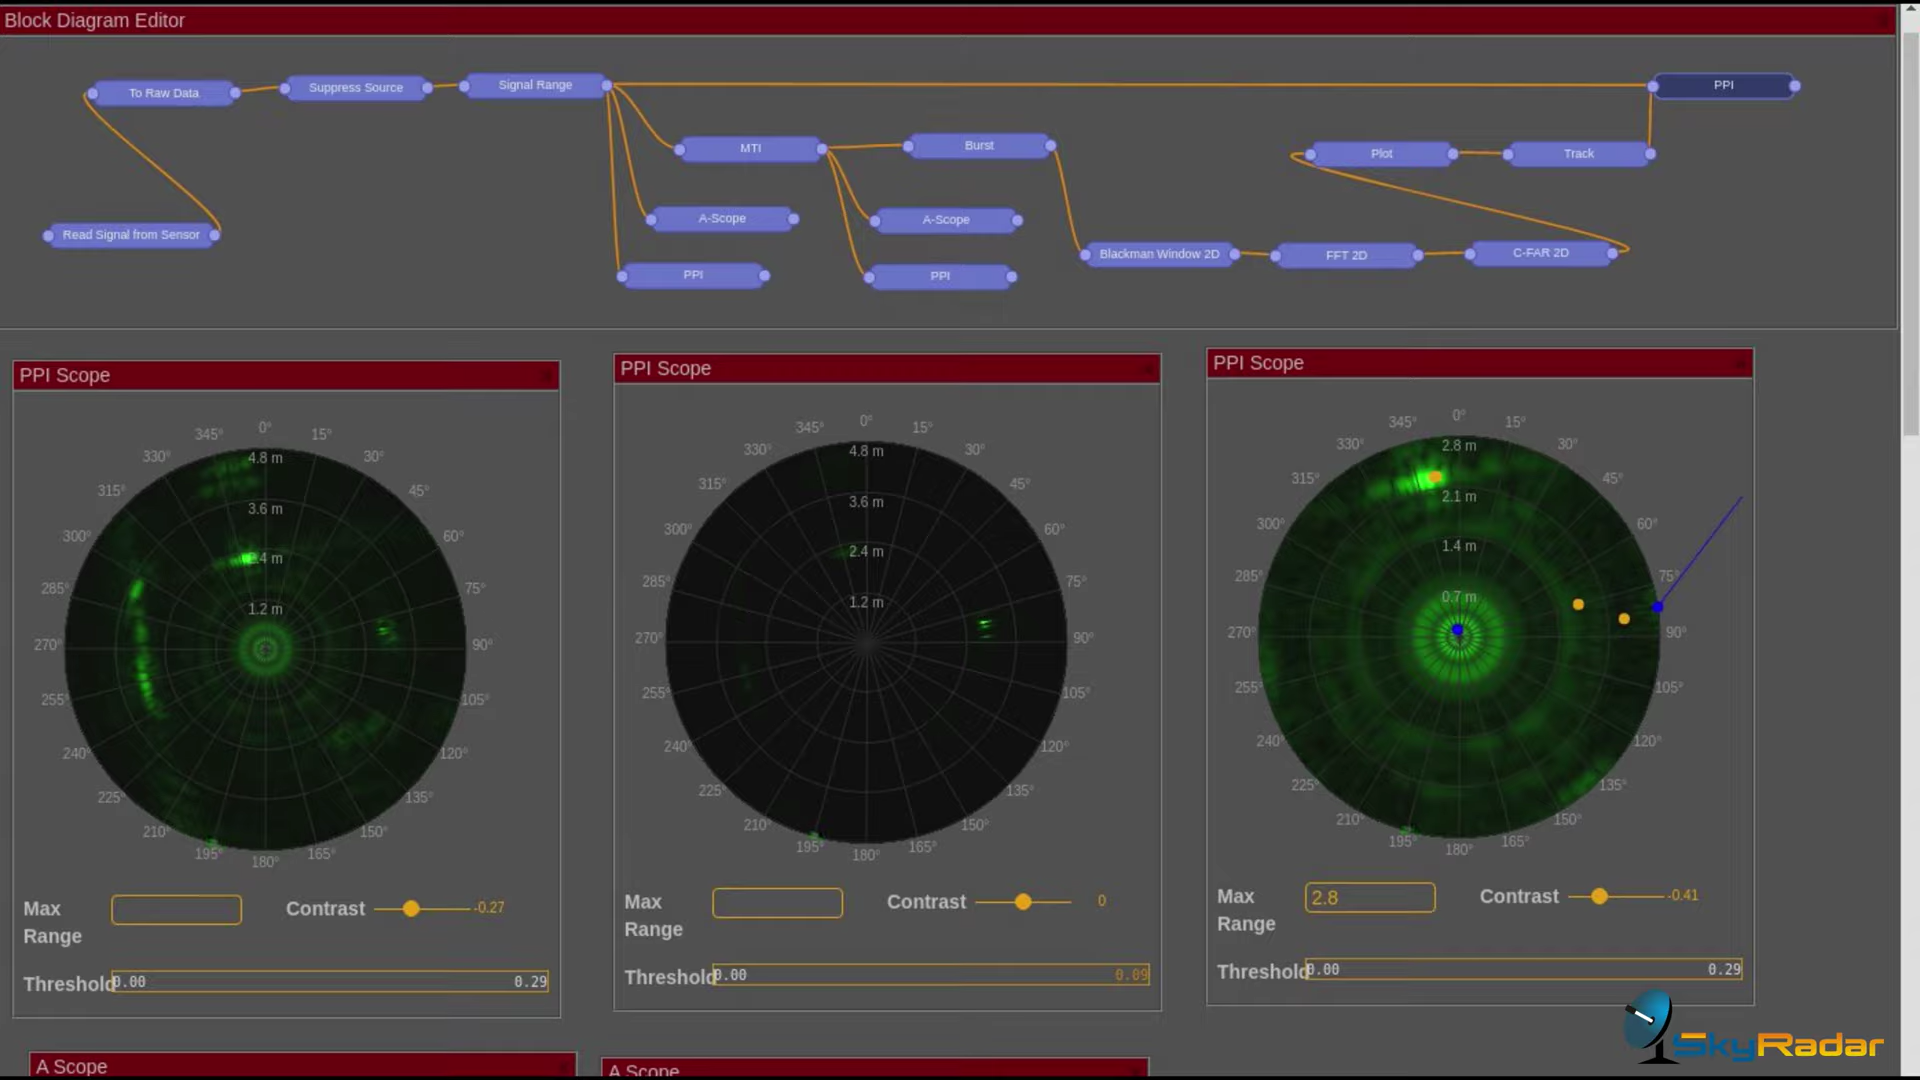Click the FFT 2D block

coord(1346,255)
